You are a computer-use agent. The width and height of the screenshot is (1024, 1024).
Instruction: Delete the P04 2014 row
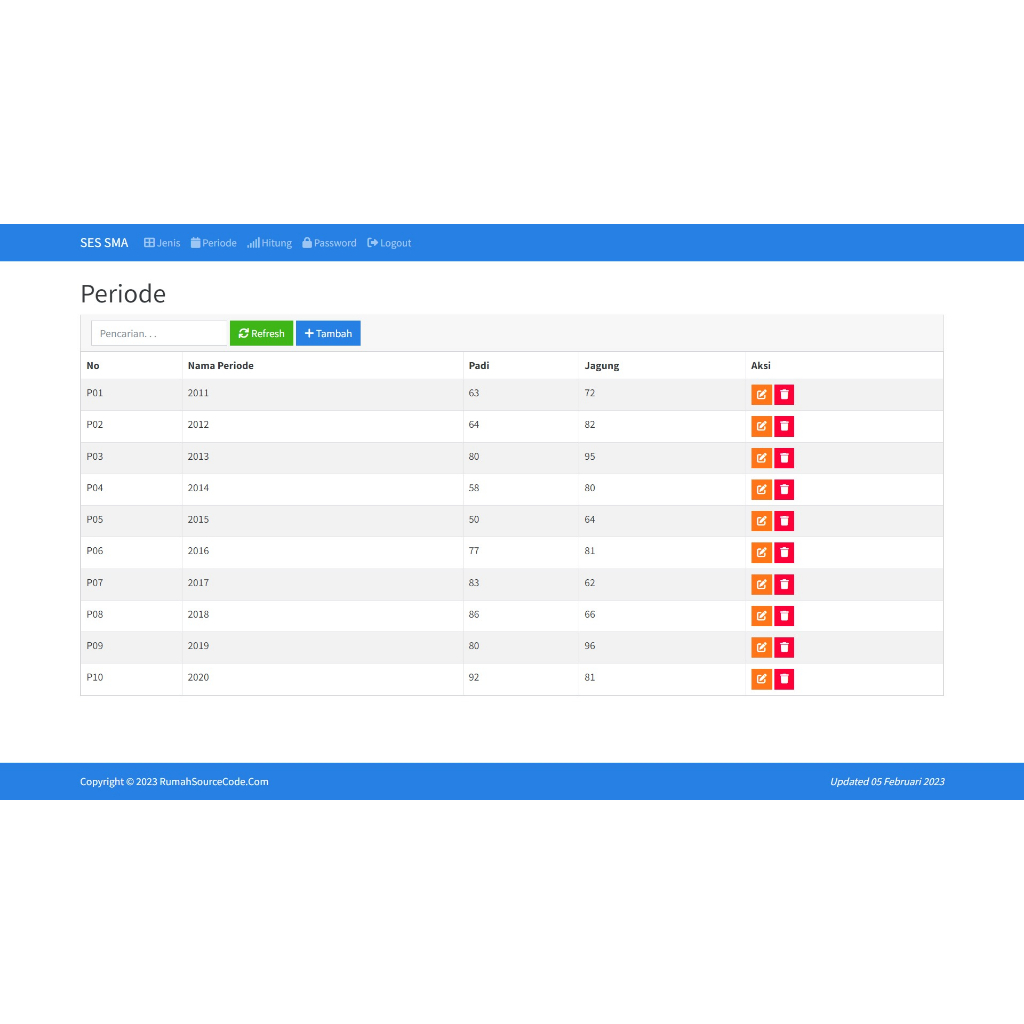(784, 489)
